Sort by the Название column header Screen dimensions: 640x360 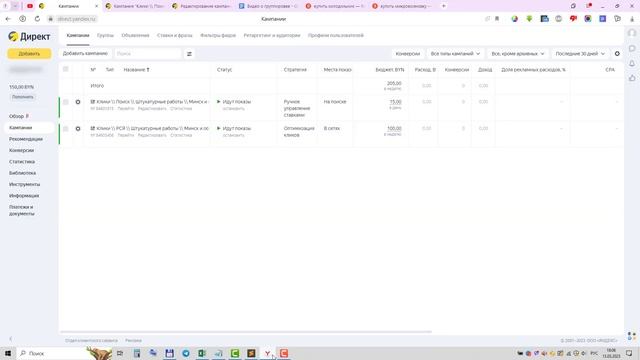pos(136,70)
